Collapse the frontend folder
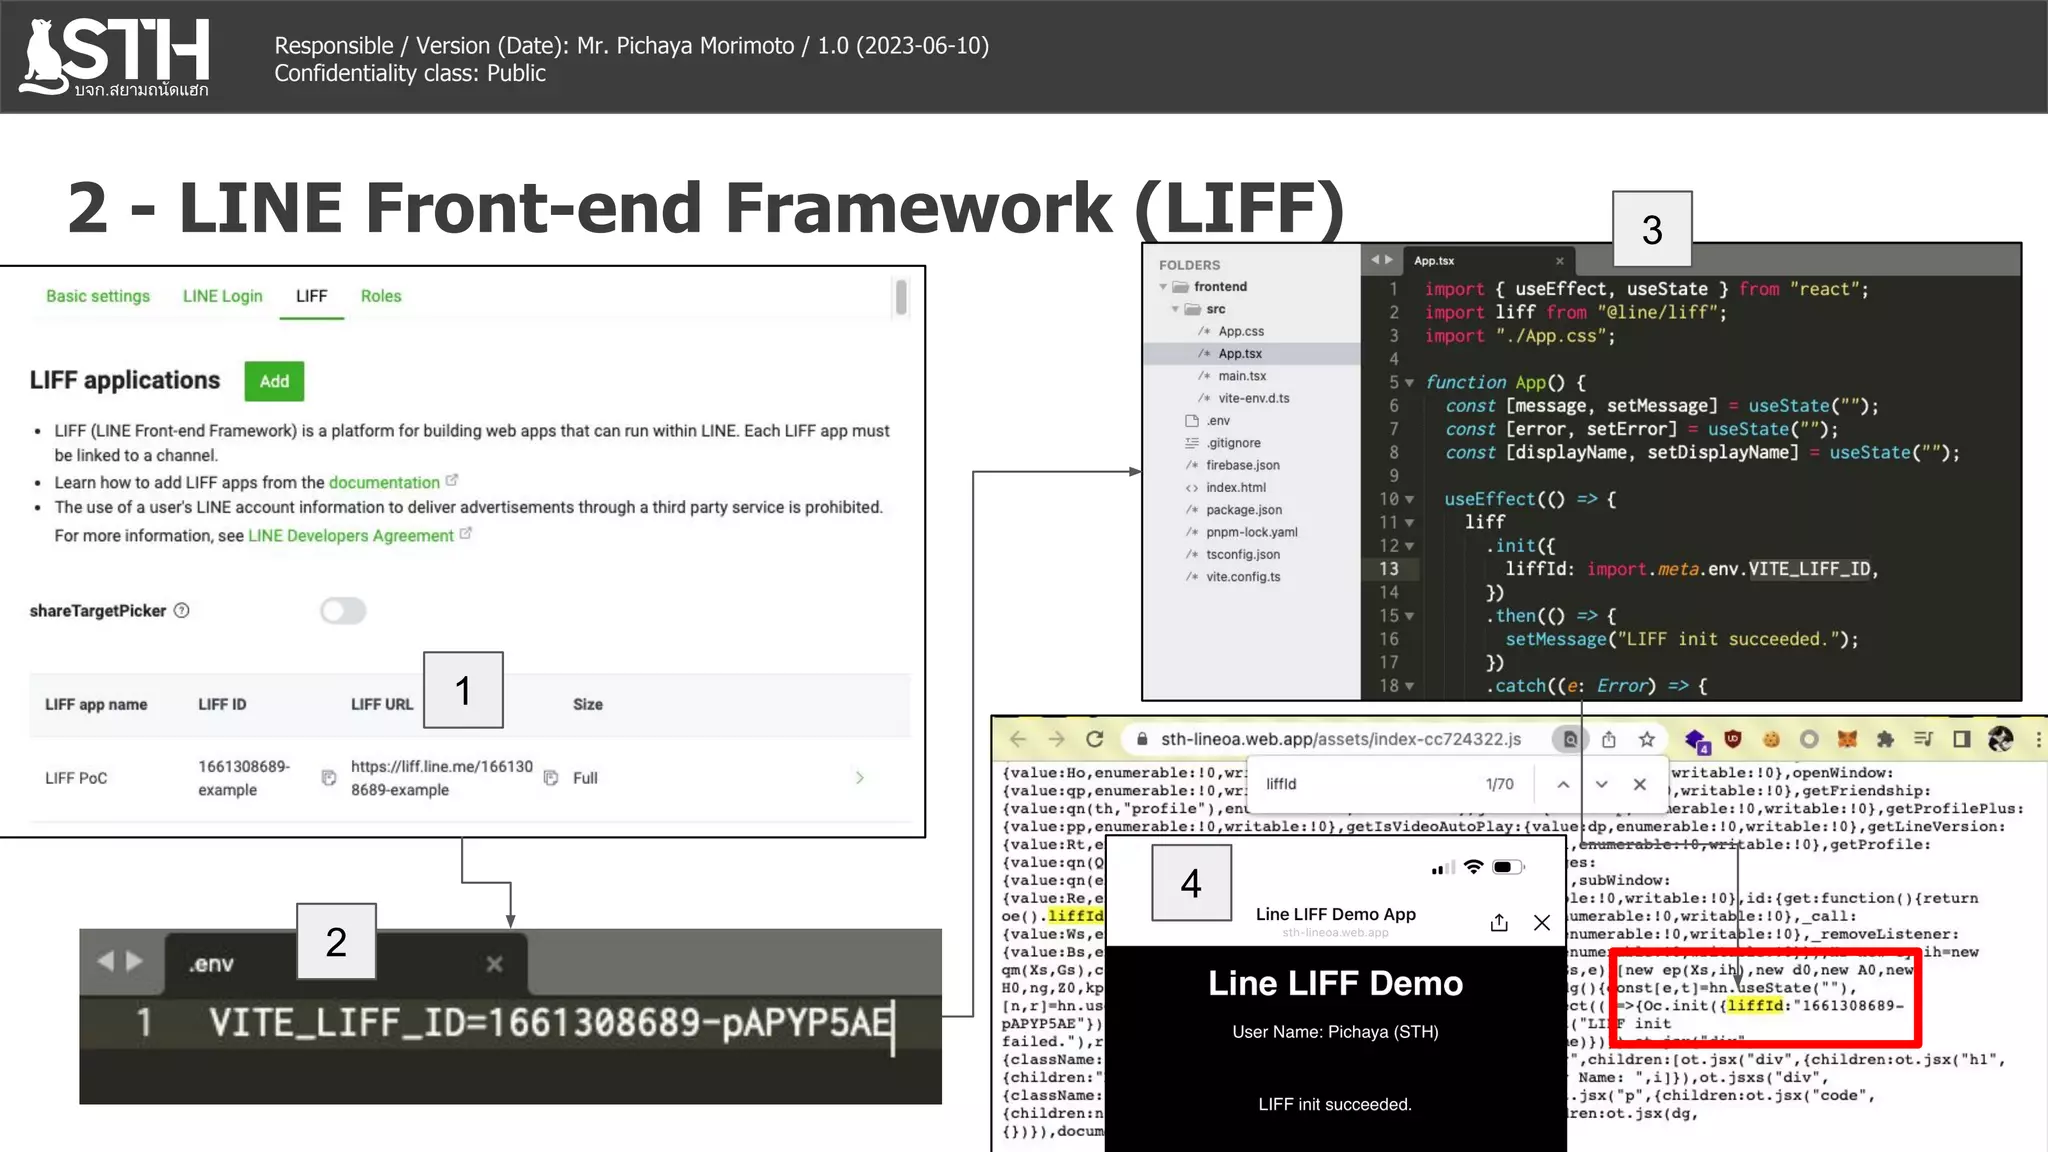 pyautogui.click(x=1163, y=287)
